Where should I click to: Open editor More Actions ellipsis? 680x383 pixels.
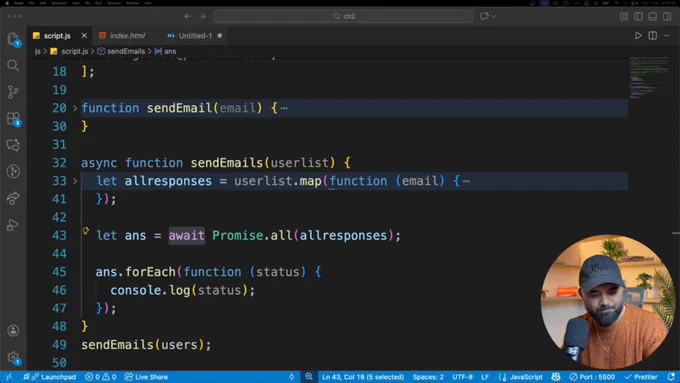pyautogui.click(x=667, y=36)
